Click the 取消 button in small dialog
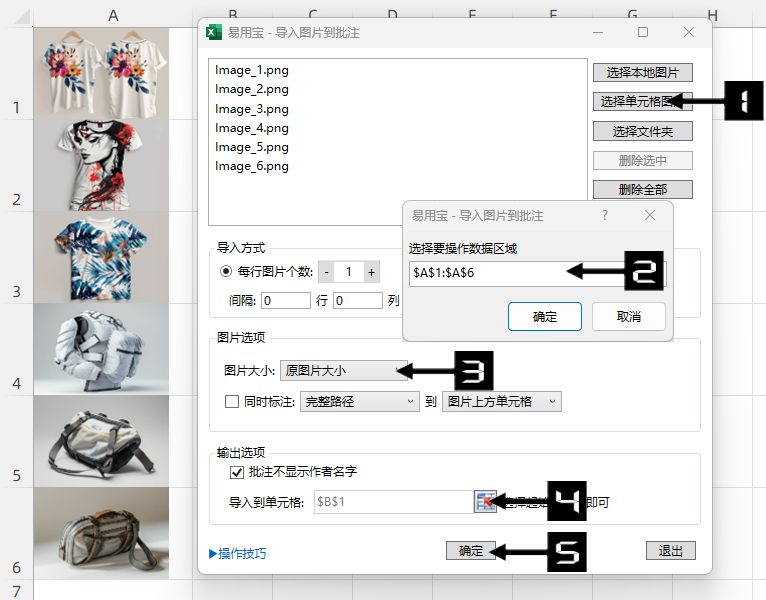Viewport: 766px width, 600px height. click(x=628, y=317)
